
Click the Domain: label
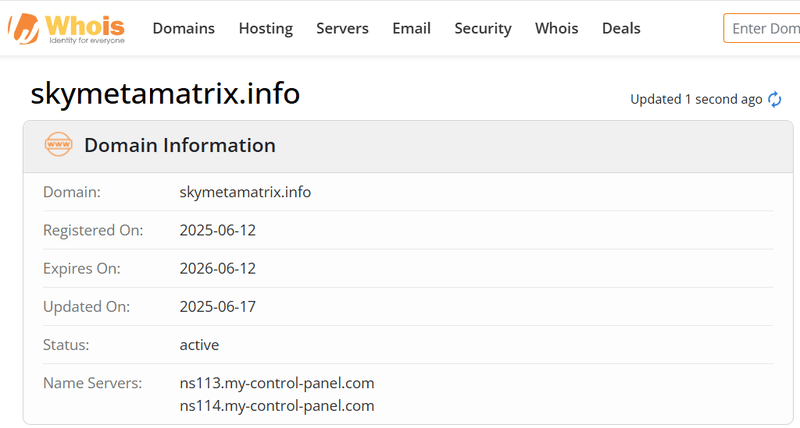click(x=71, y=192)
